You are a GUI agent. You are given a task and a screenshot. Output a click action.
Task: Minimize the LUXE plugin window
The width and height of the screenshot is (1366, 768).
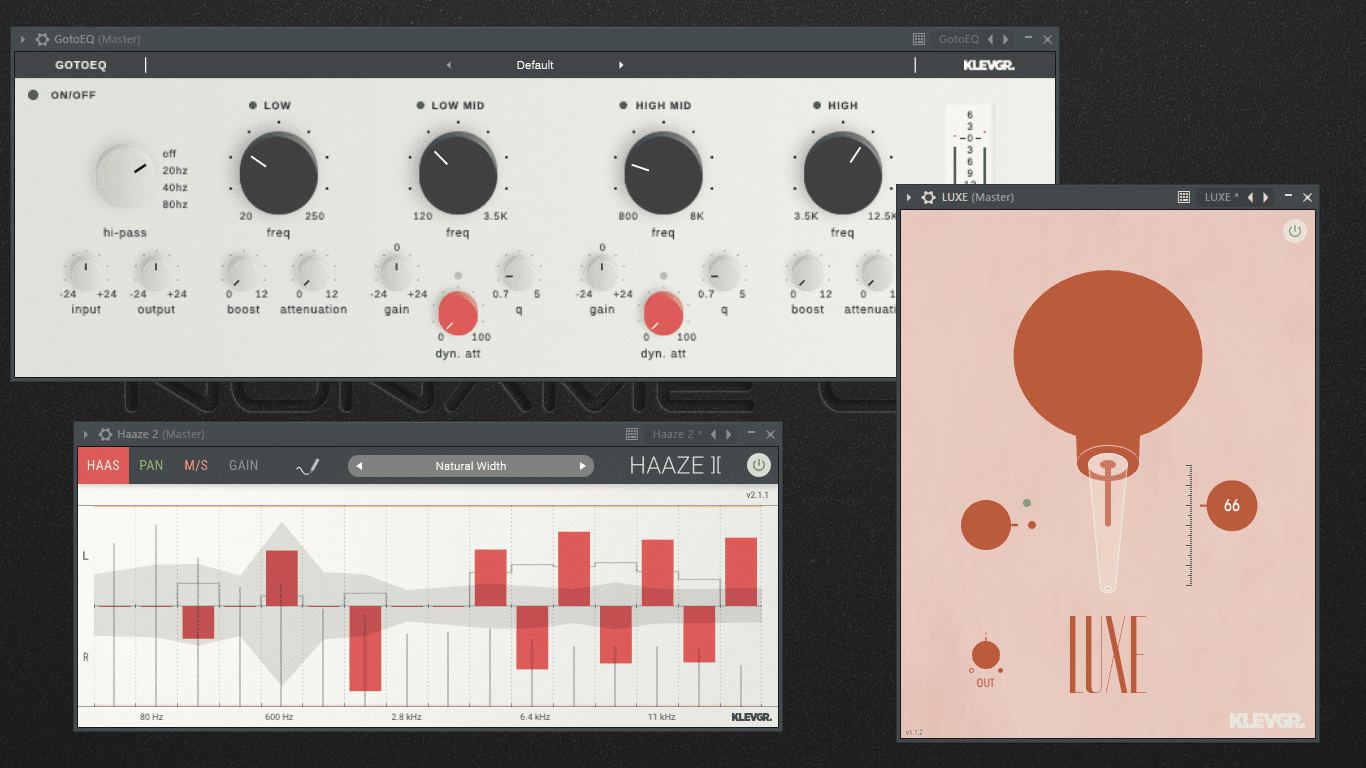[1288, 197]
